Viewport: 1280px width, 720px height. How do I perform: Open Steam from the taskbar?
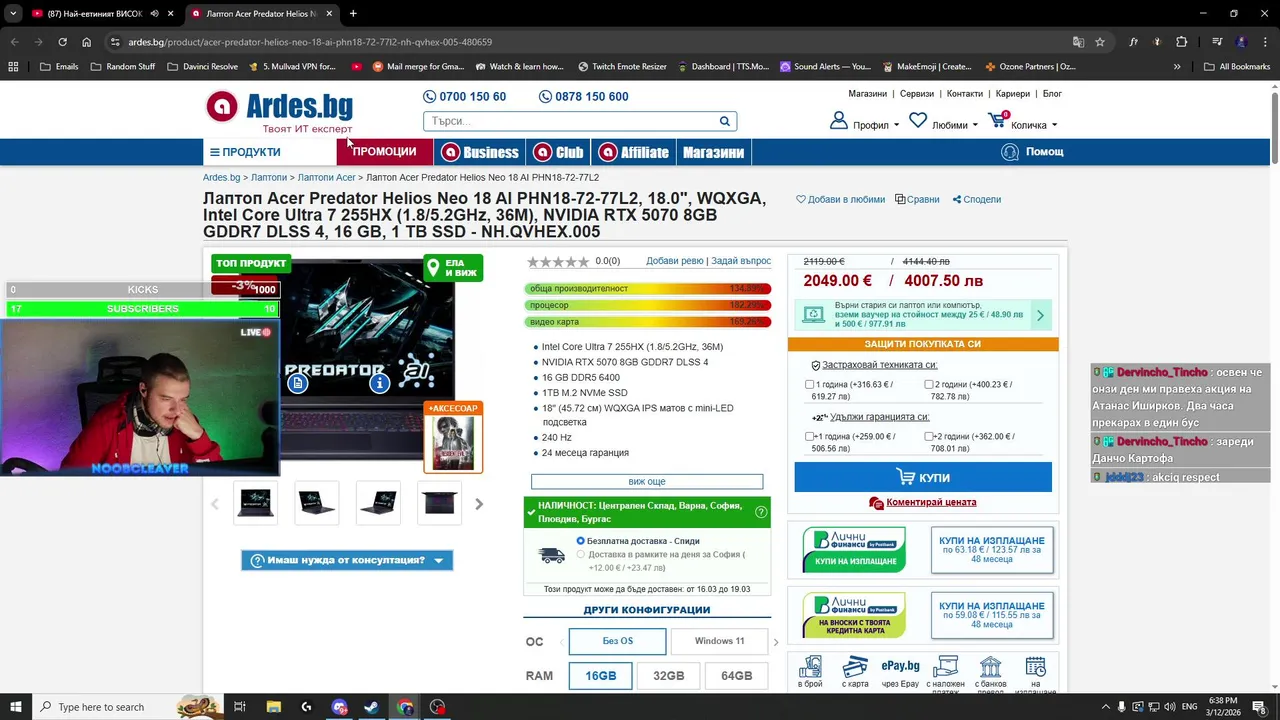[x=371, y=707]
